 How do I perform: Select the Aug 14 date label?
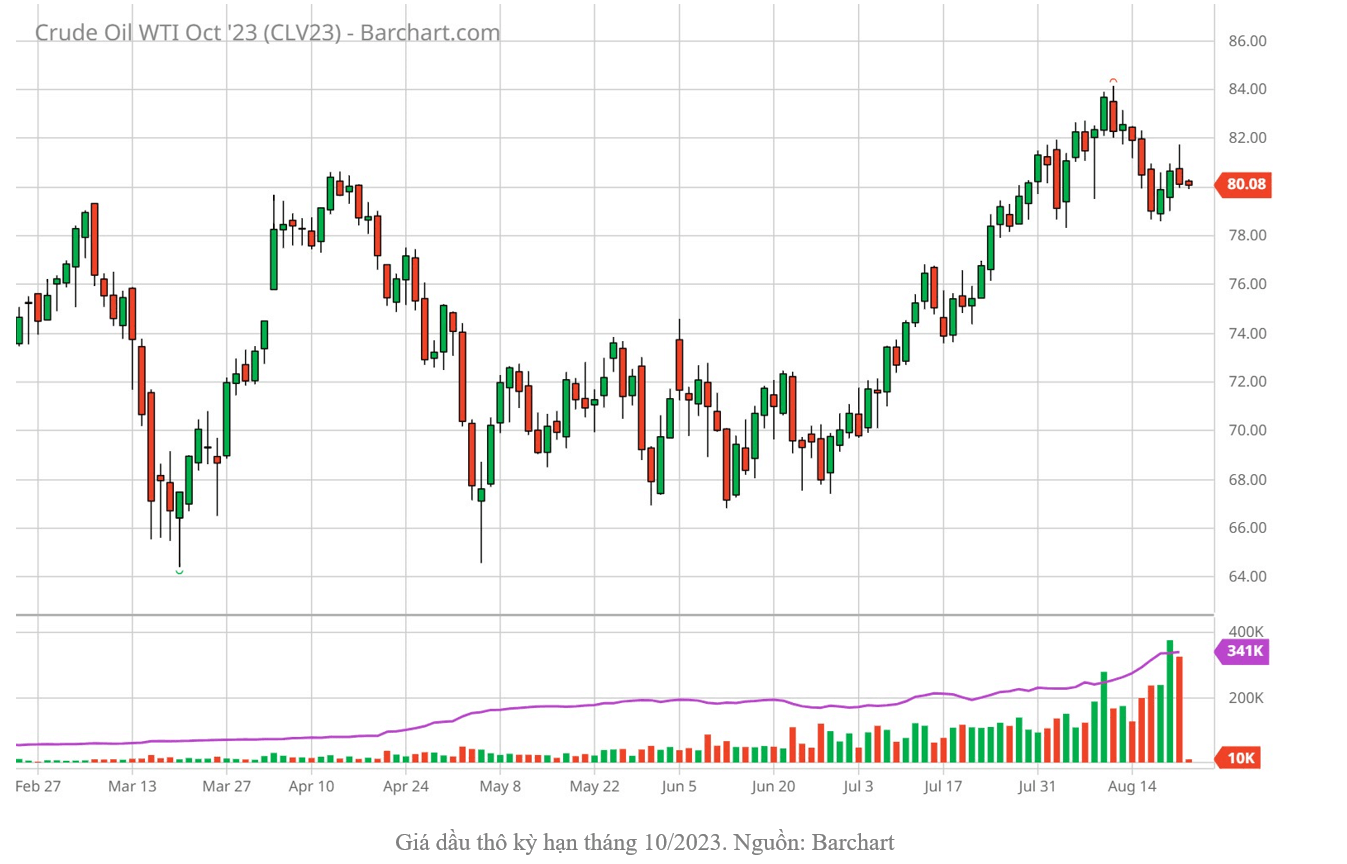pos(1132,786)
